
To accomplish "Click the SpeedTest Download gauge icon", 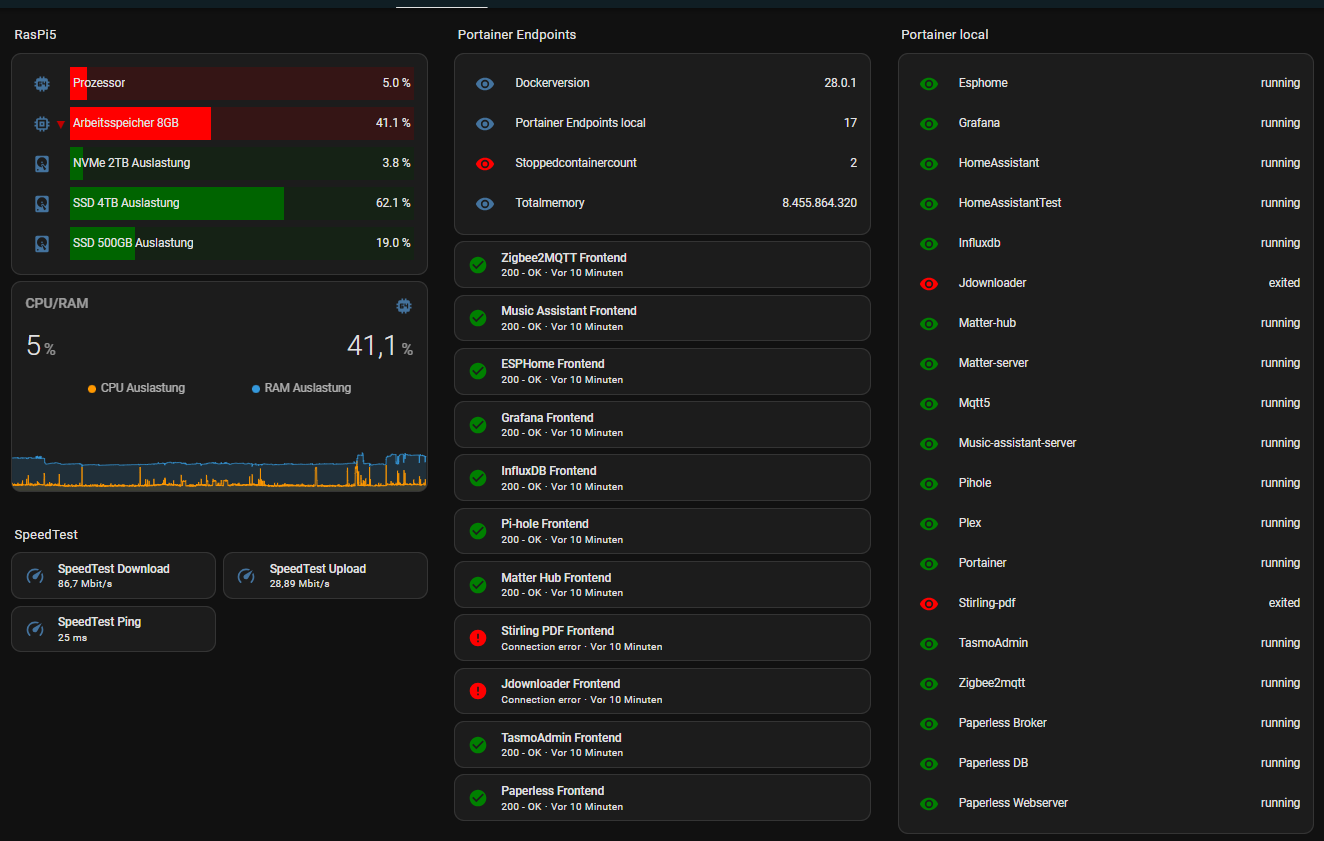I will [35, 576].
